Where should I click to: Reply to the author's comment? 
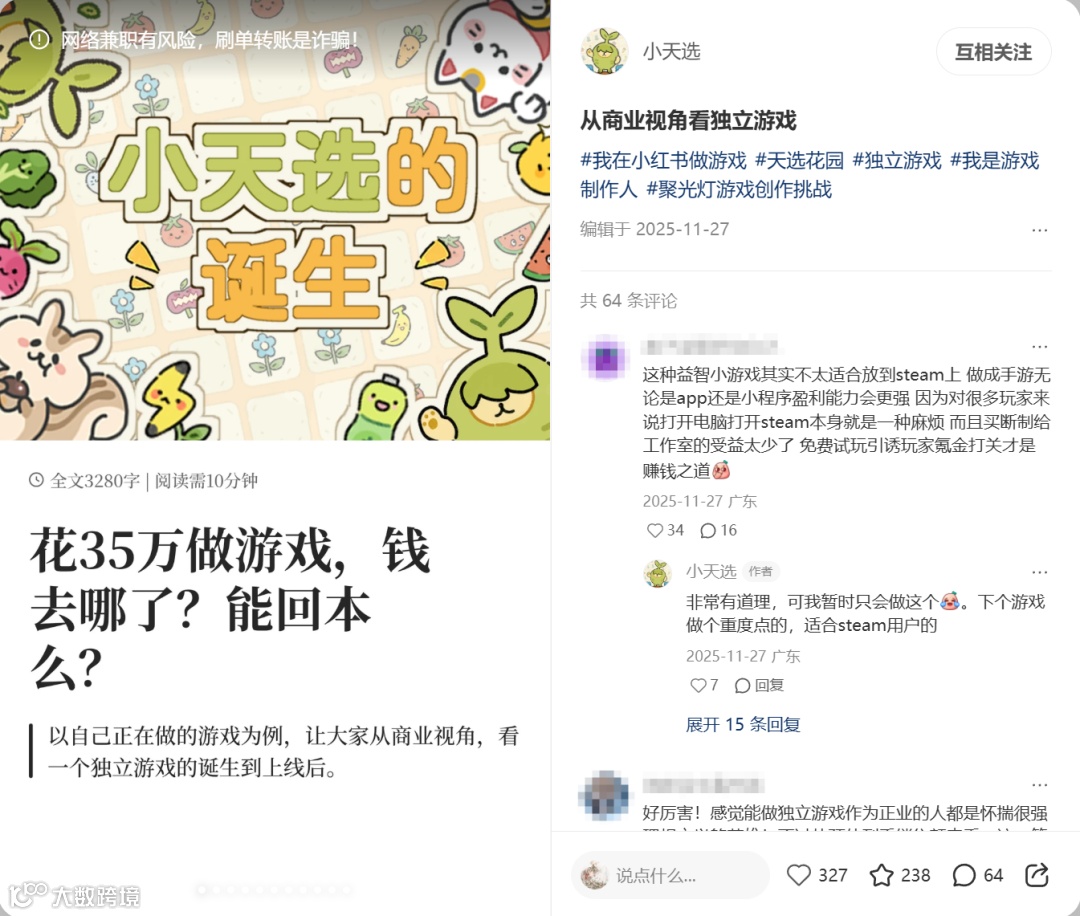(760, 685)
